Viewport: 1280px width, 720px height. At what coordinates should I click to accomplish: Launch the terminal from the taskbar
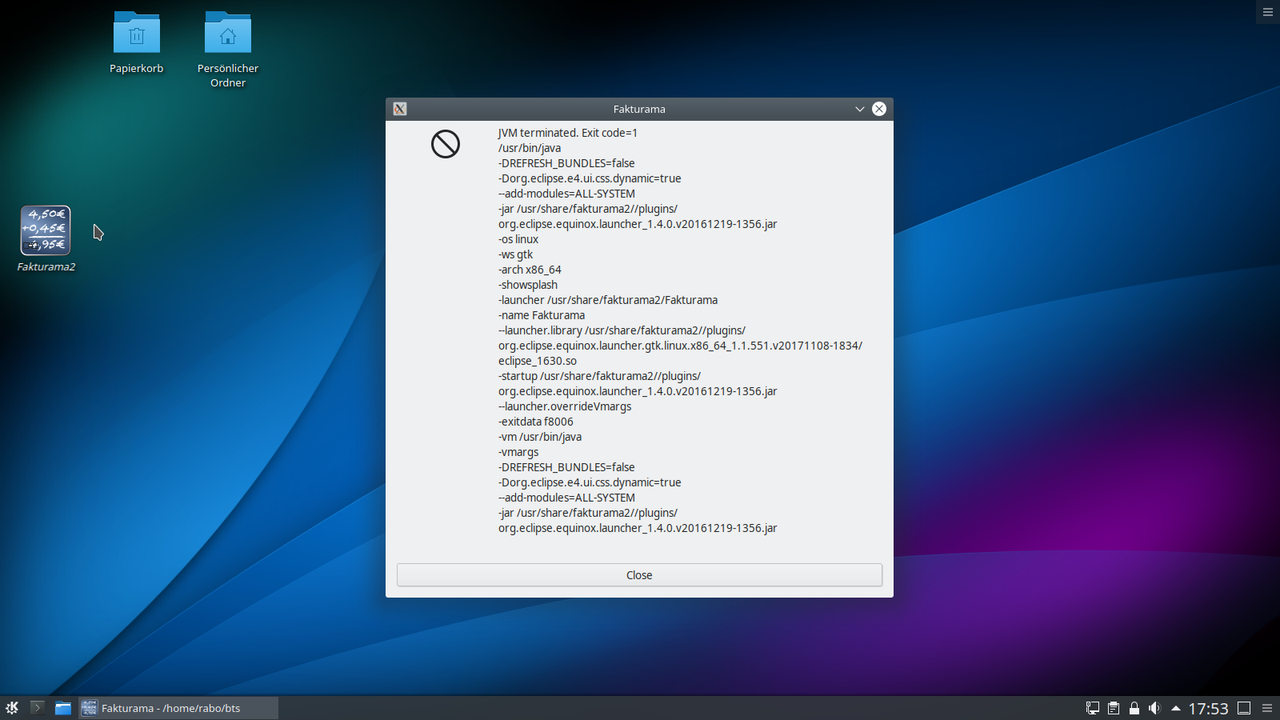(x=37, y=708)
